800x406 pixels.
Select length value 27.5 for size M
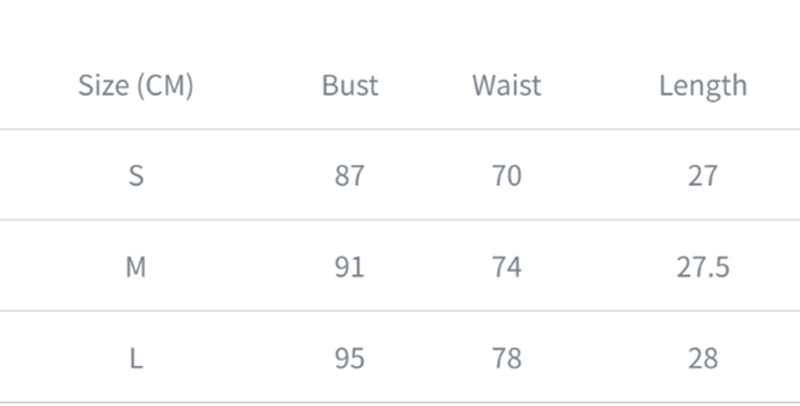[702, 267]
